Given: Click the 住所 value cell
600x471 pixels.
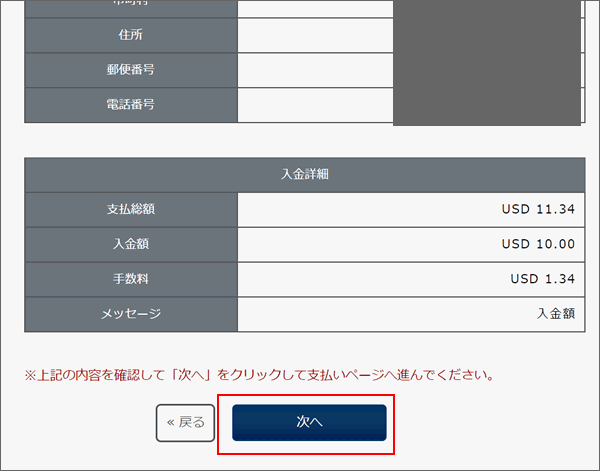Looking at the screenshot, I should coord(315,35).
